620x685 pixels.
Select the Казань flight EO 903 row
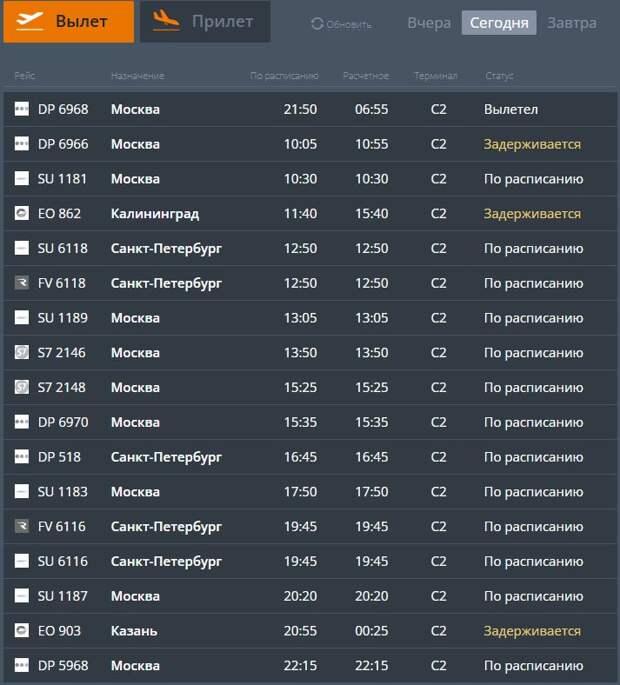coord(134,631)
